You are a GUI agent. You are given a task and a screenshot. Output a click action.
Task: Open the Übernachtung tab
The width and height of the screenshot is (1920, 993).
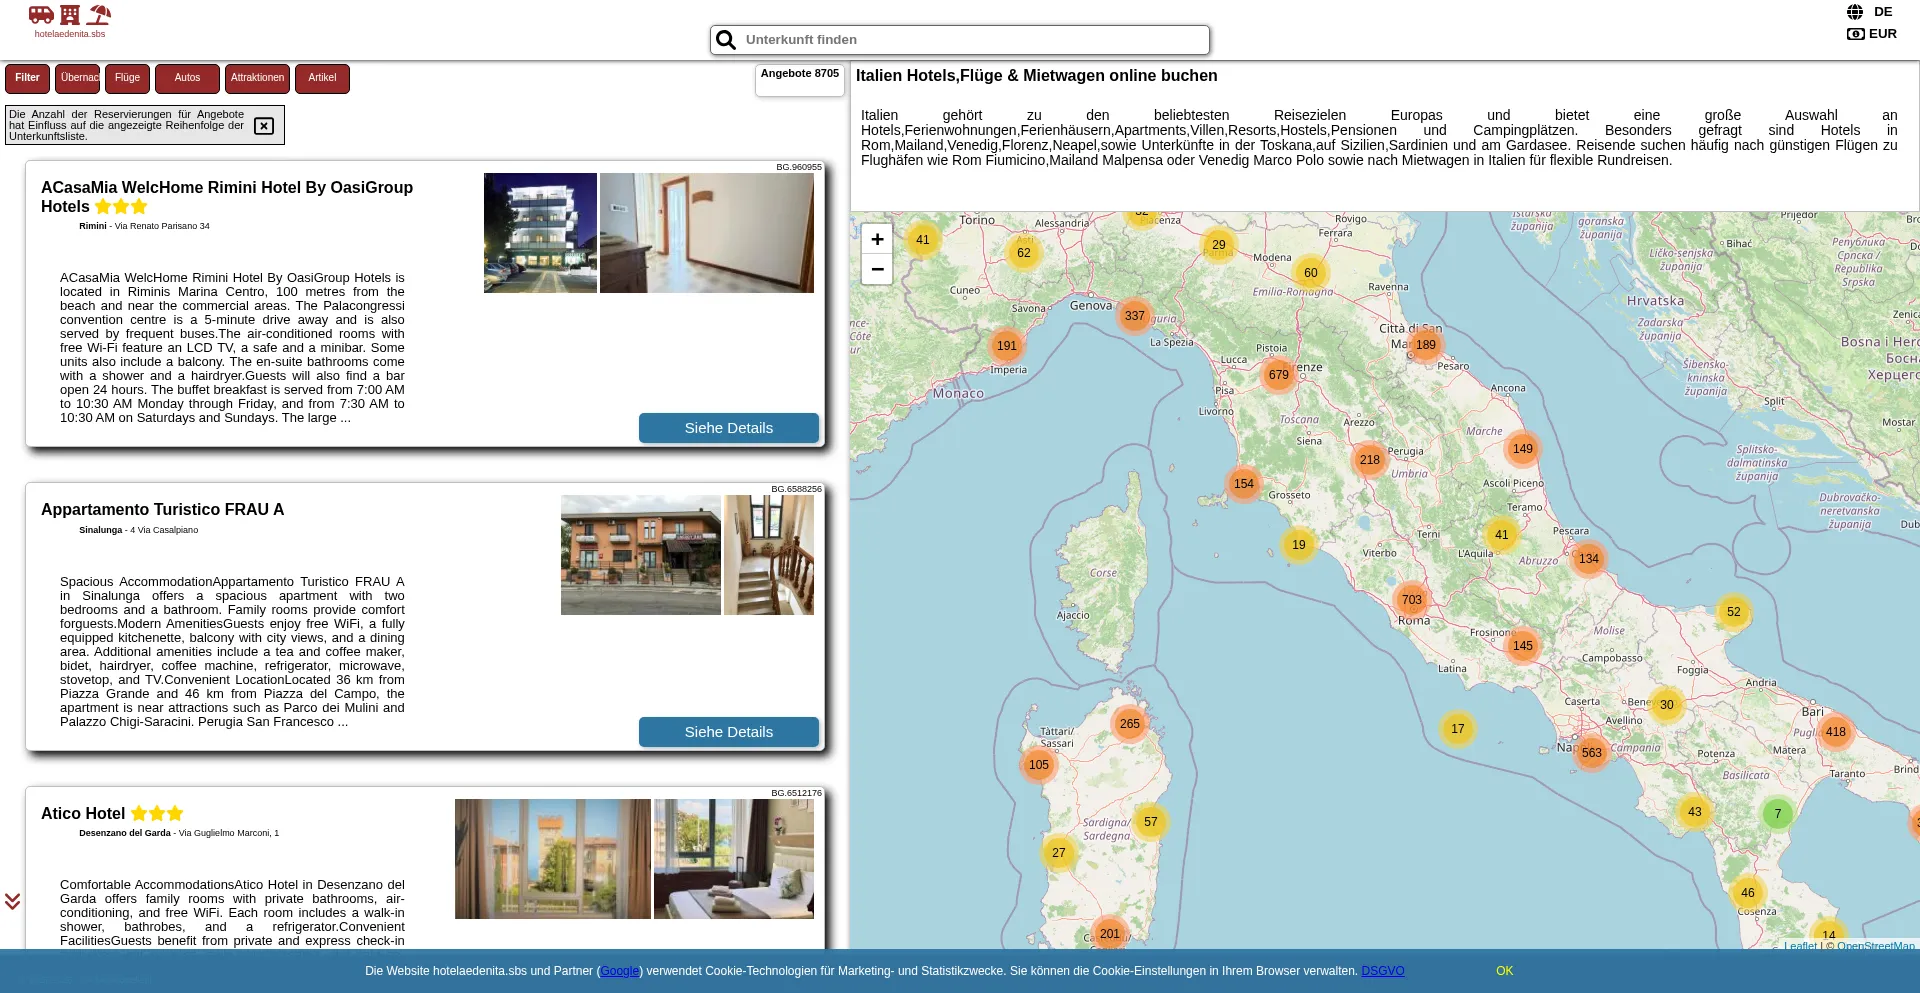[78, 78]
